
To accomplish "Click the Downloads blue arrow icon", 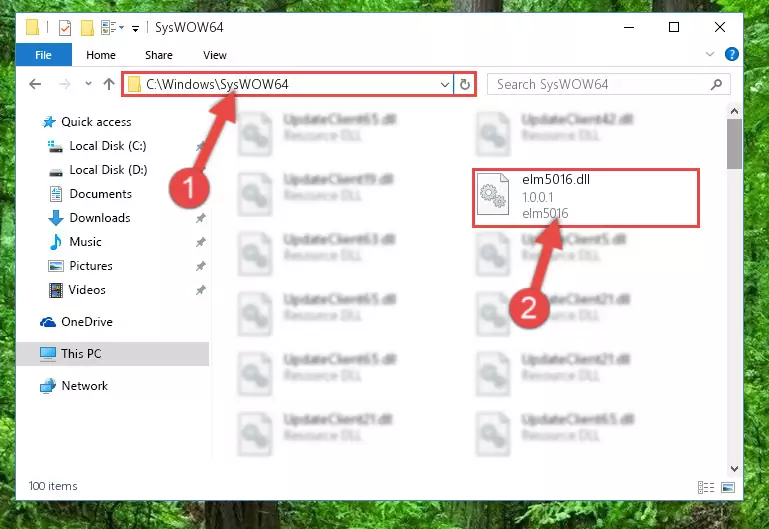I will (x=56, y=218).
